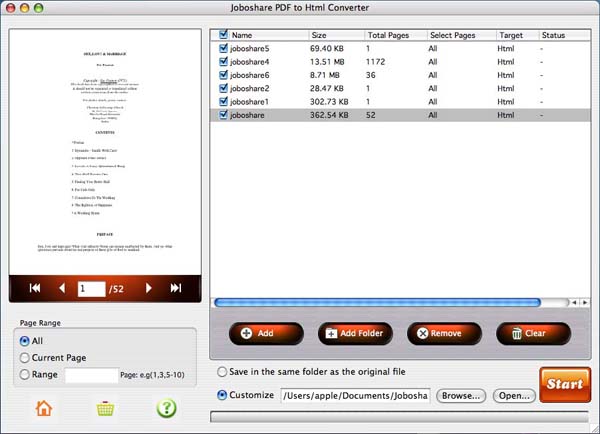Screen dimensions: 600x434
Task: Advance to the next preview page
Action: [150, 288]
